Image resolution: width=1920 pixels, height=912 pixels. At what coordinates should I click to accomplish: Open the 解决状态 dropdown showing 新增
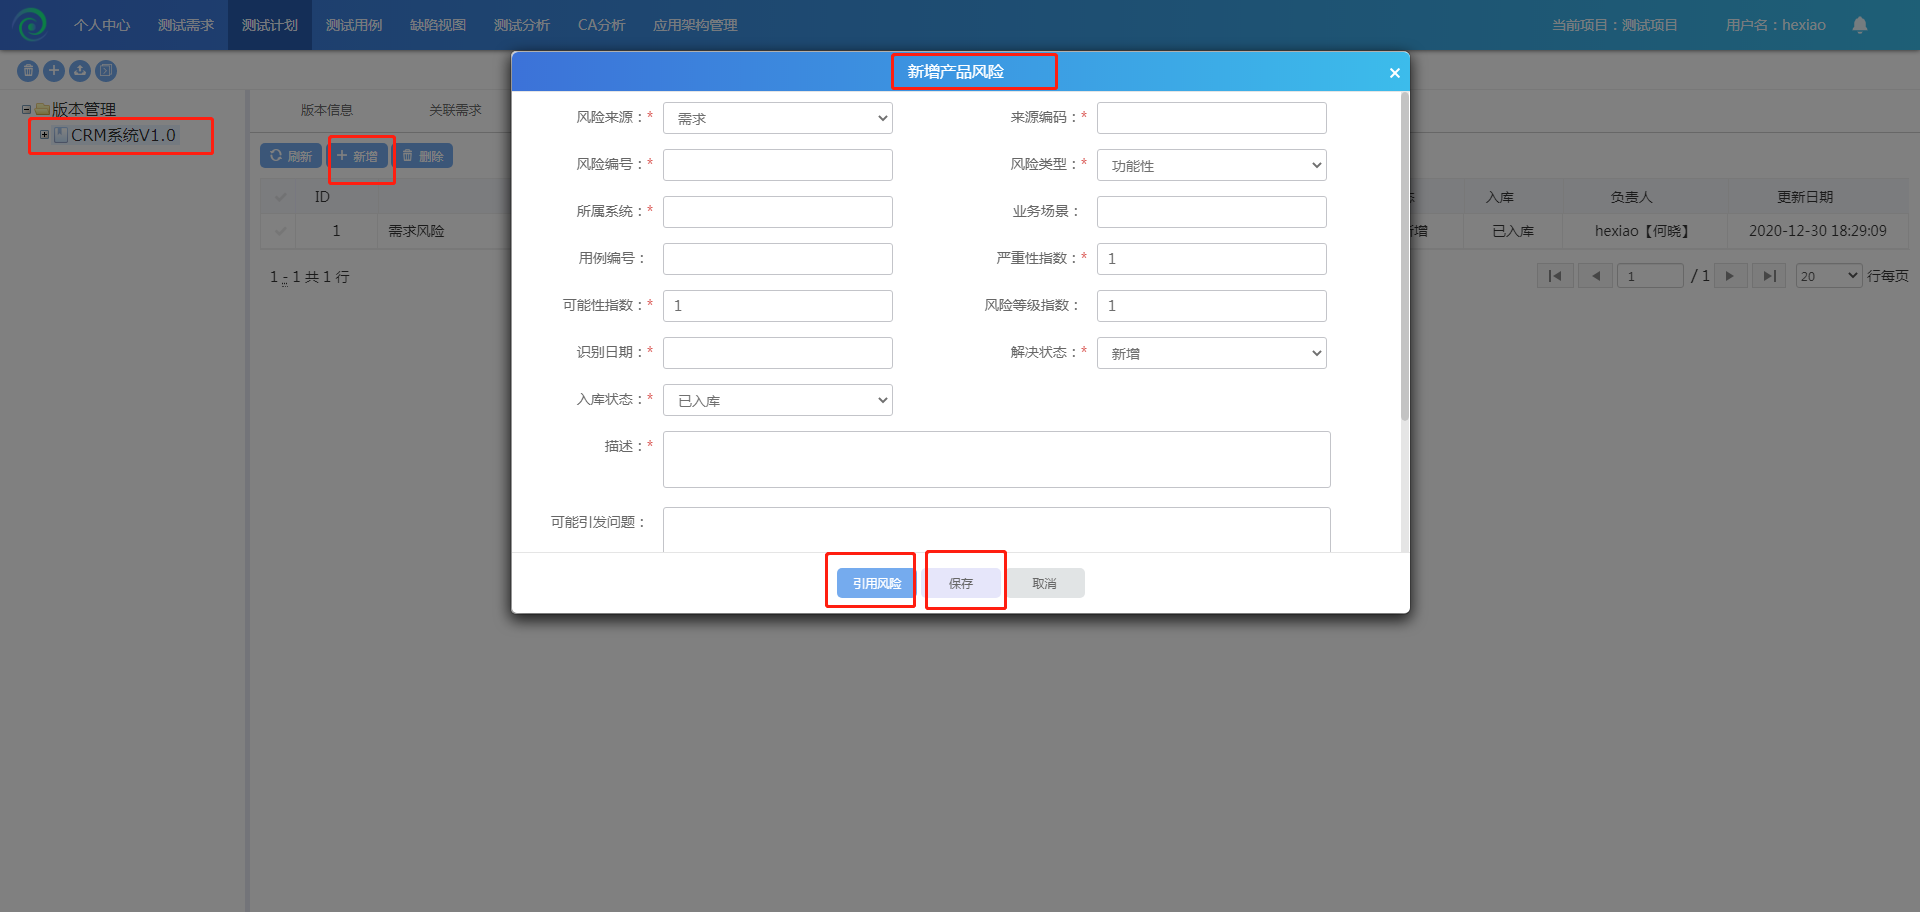pos(1212,353)
